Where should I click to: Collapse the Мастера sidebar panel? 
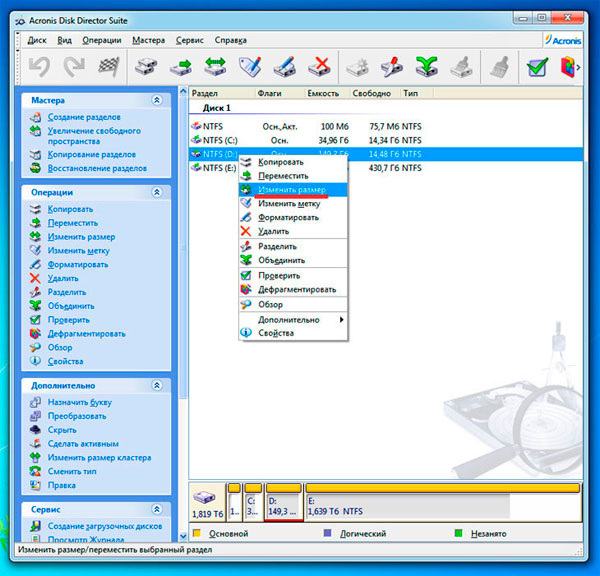[156, 100]
